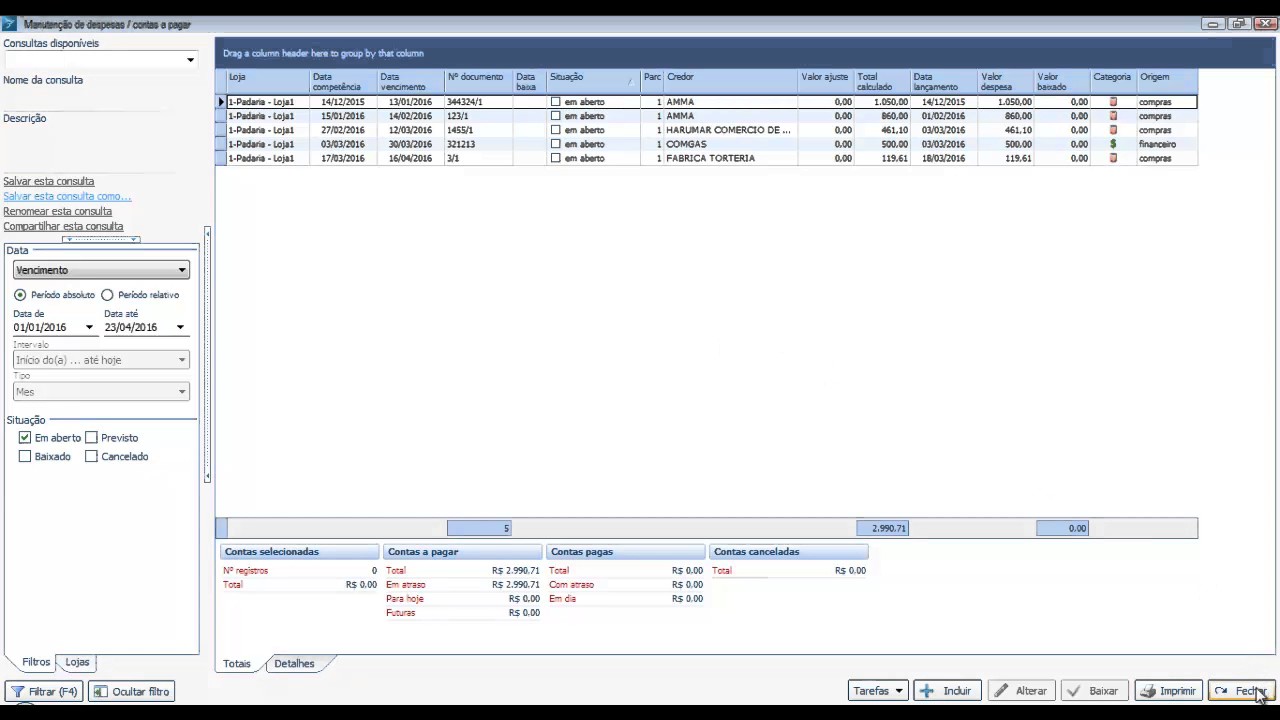The width and height of the screenshot is (1280, 720).
Task: Click Salvar esta consulta como link
Action: click(67, 197)
